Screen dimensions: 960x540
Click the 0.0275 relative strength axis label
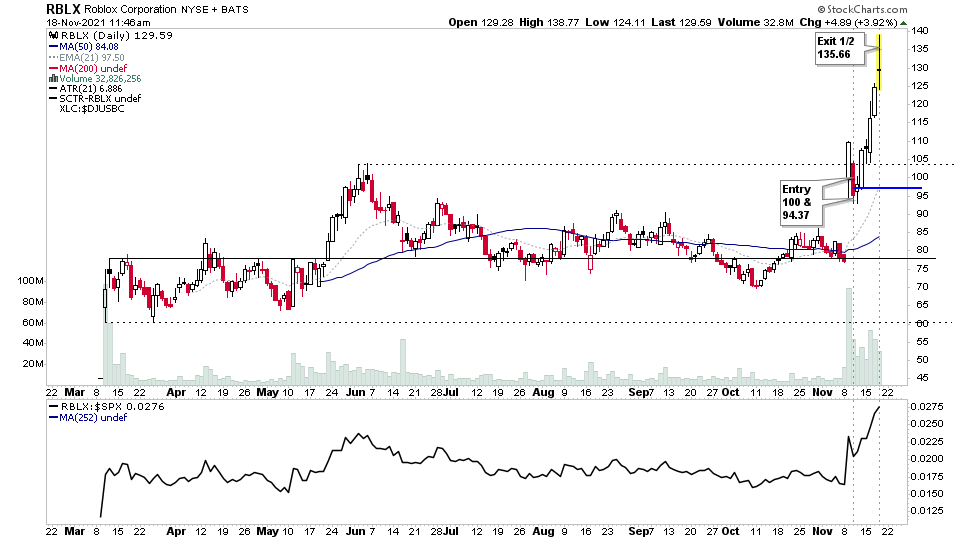tap(926, 407)
